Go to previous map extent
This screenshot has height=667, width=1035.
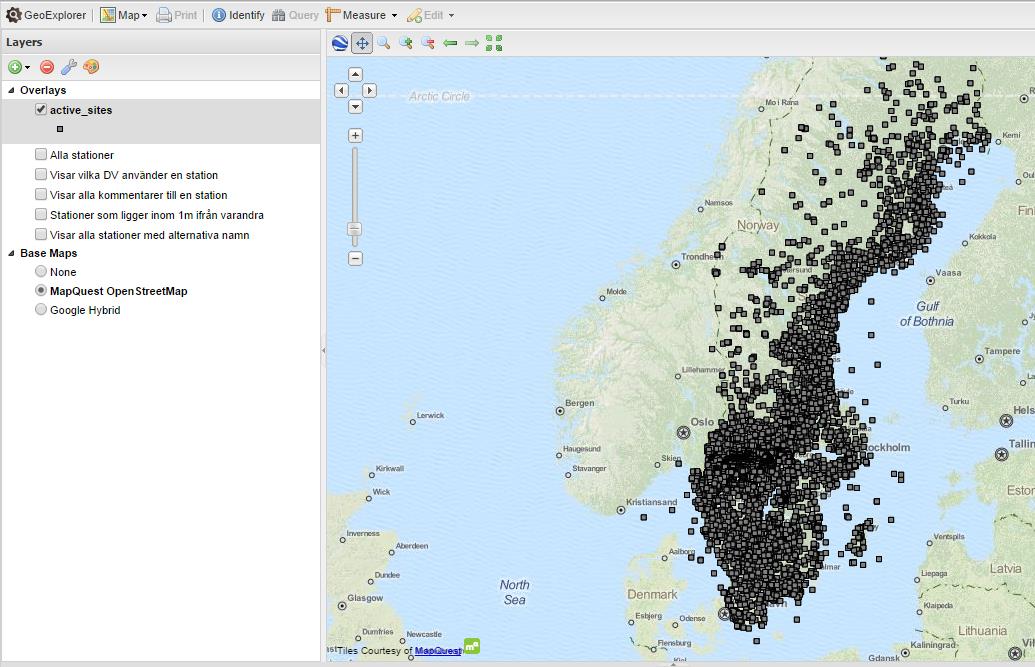(x=450, y=43)
